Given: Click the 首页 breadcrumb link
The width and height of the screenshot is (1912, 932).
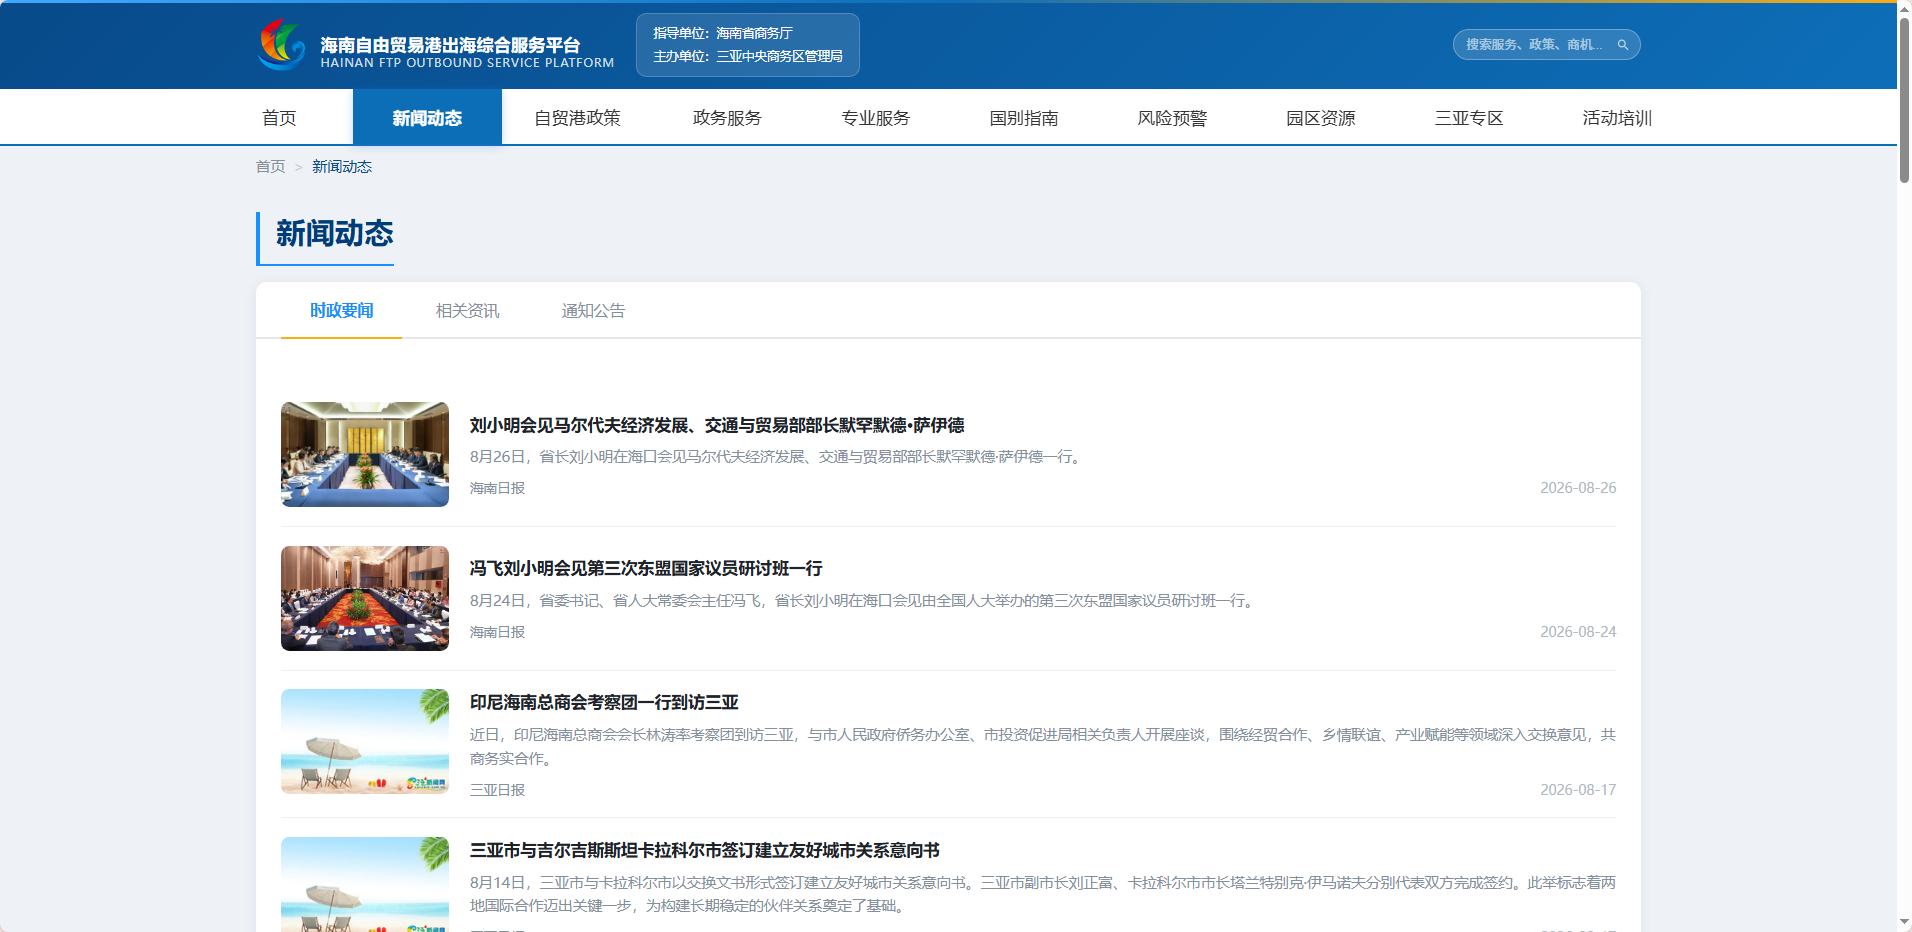Looking at the screenshot, I should [x=270, y=167].
